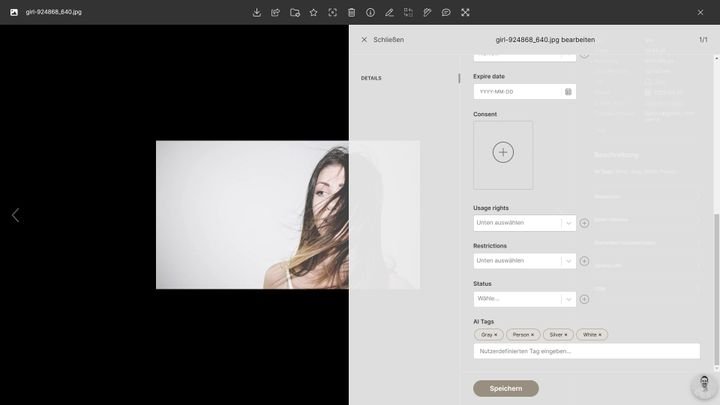Remove the Person AI tag

[x=532, y=335]
